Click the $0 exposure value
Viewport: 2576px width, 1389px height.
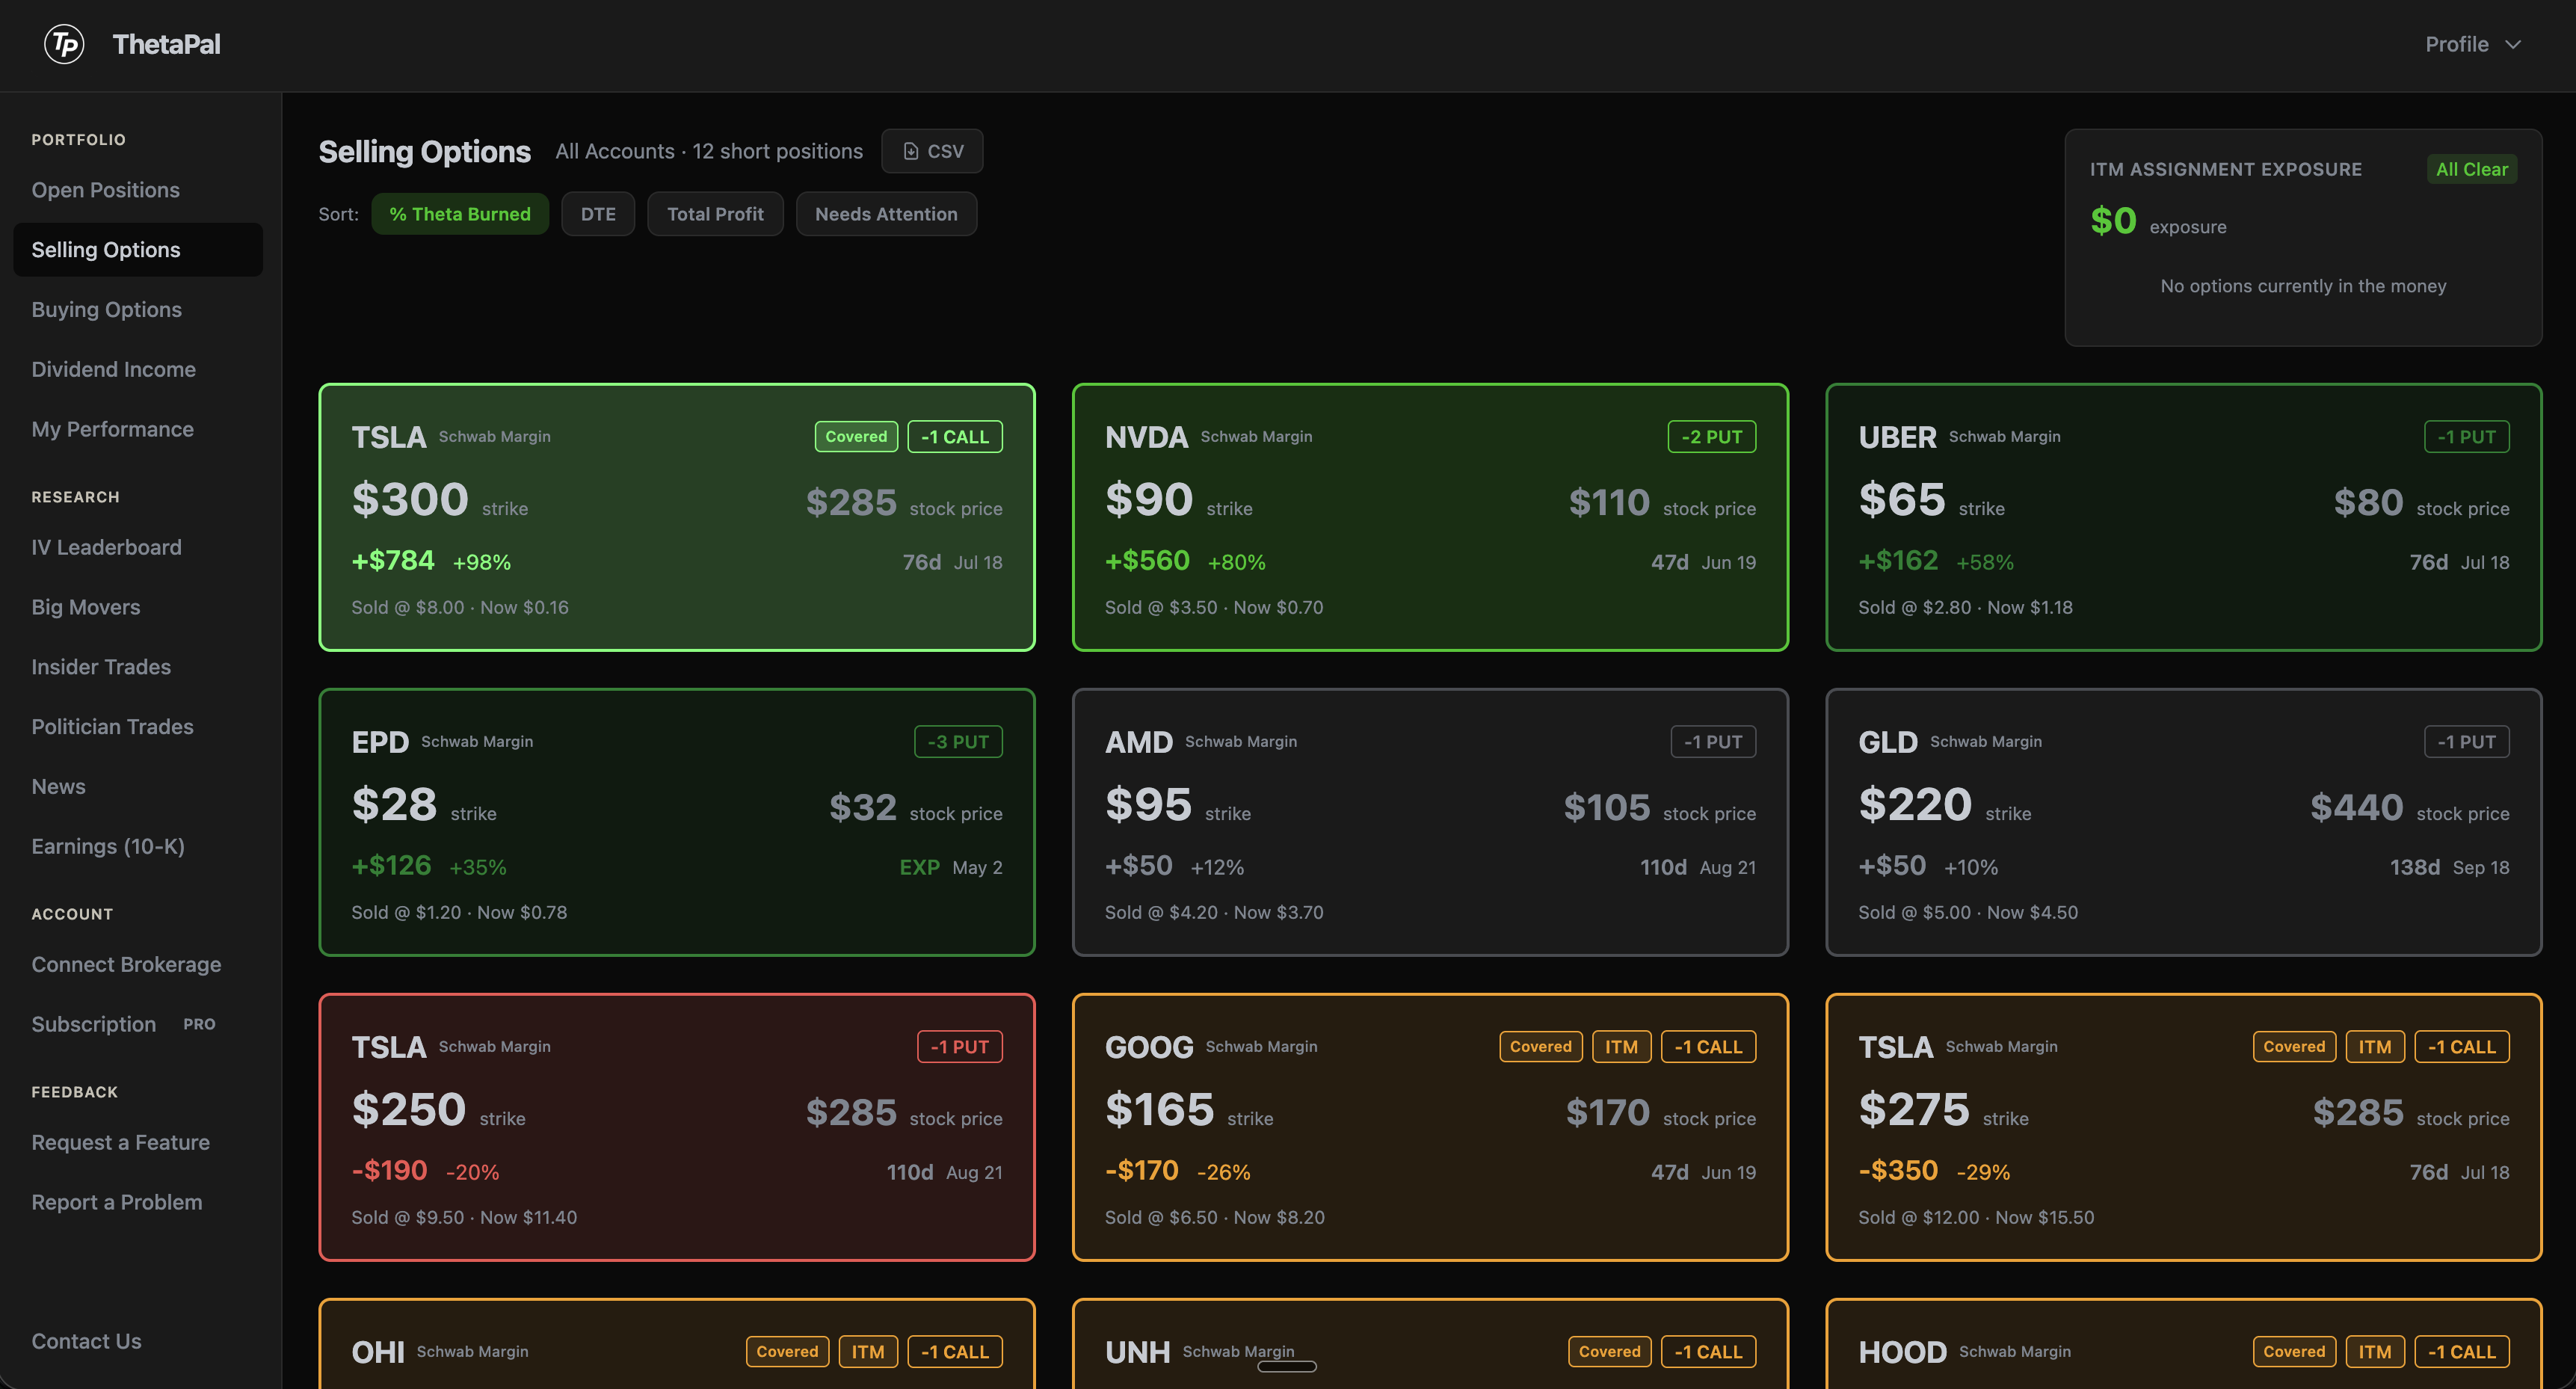pos(2113,221)
